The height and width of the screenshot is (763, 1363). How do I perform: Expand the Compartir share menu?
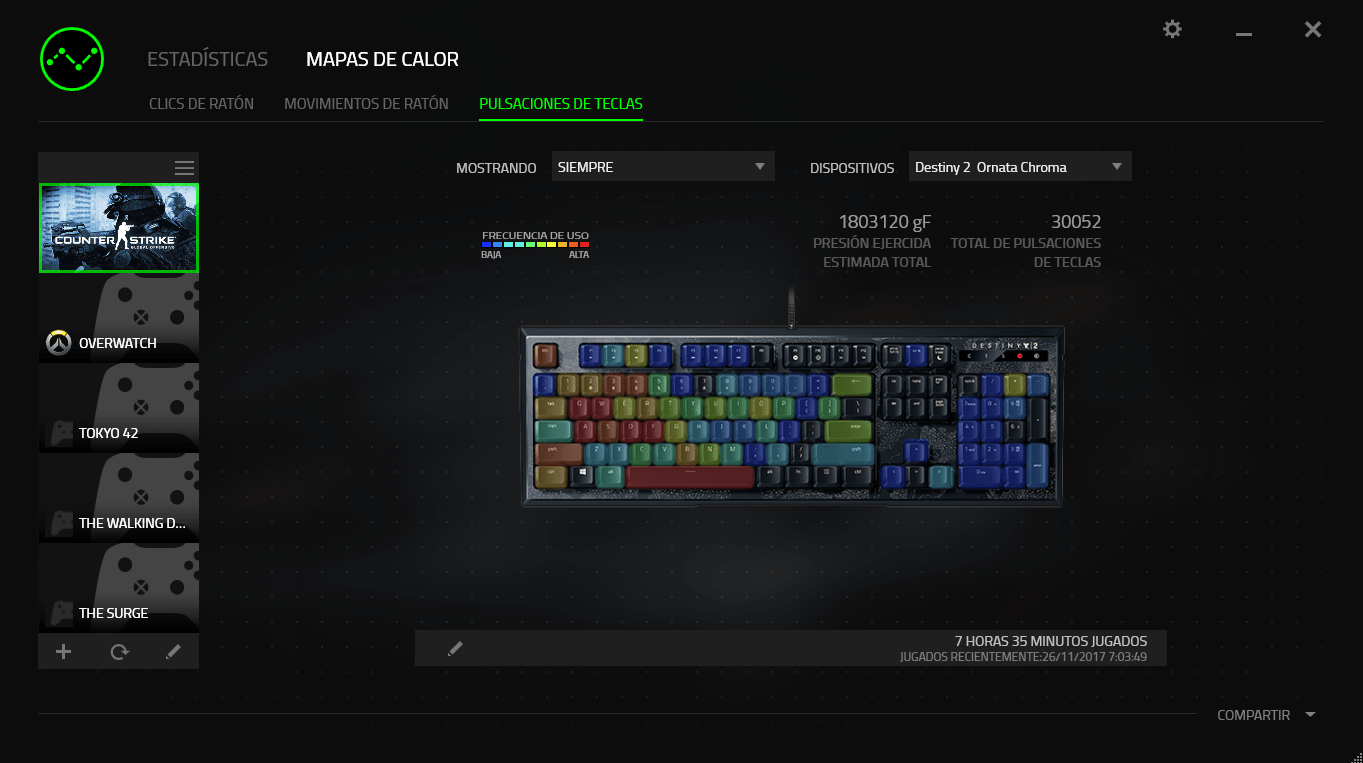(x=1266, y=715)
